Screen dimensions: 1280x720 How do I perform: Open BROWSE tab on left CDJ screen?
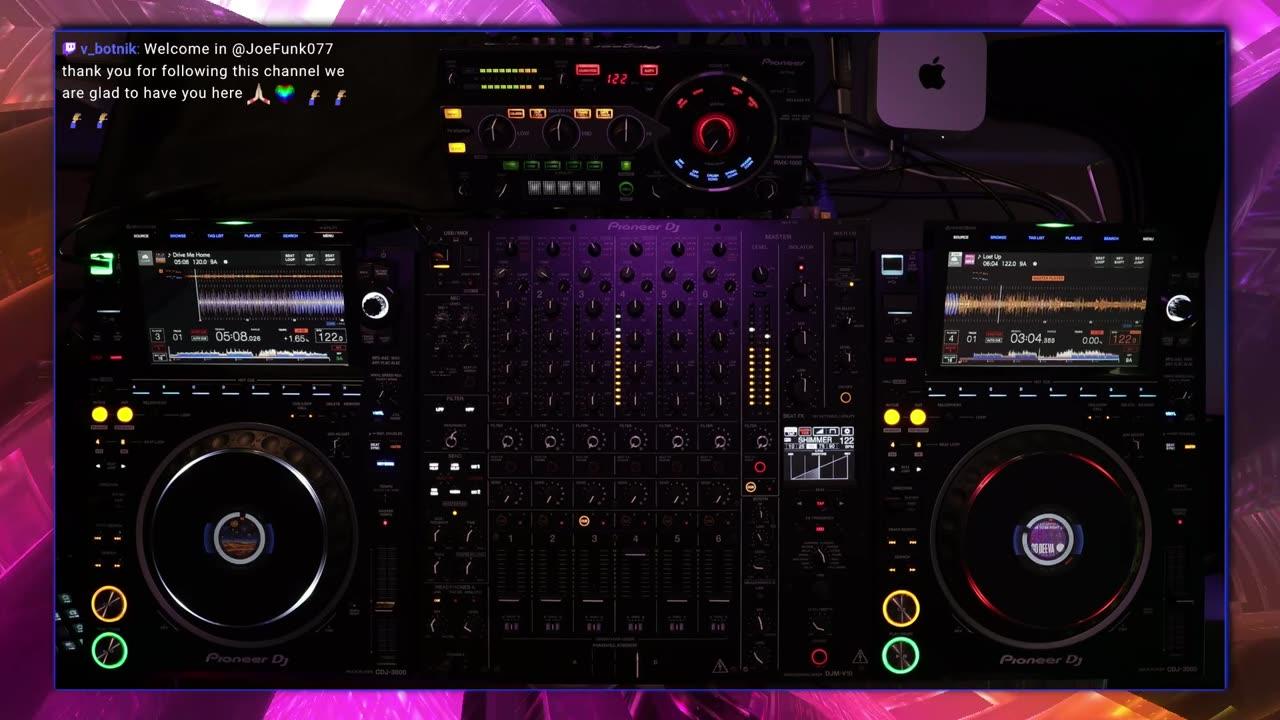coord(178,236)
